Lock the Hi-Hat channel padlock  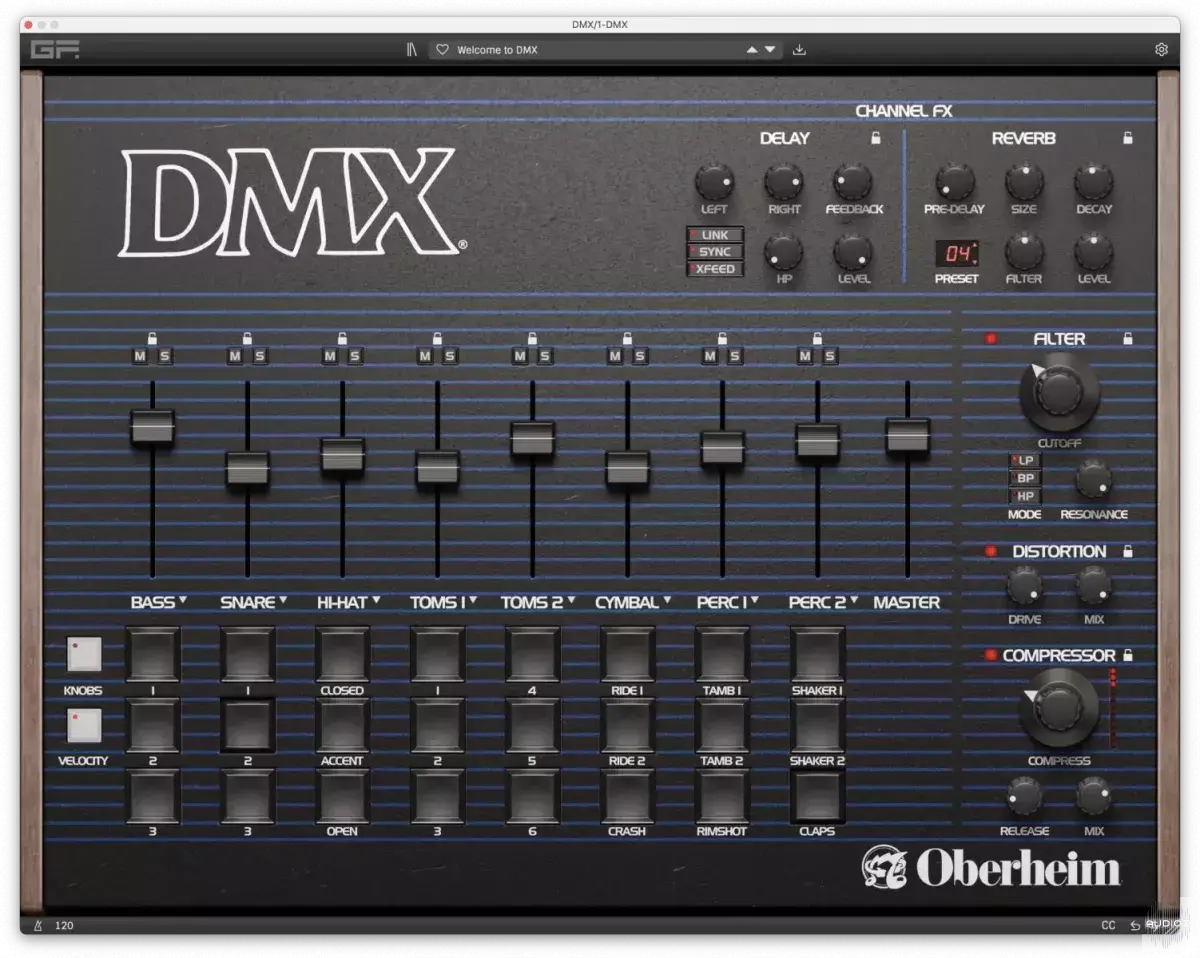click(342, 338)
